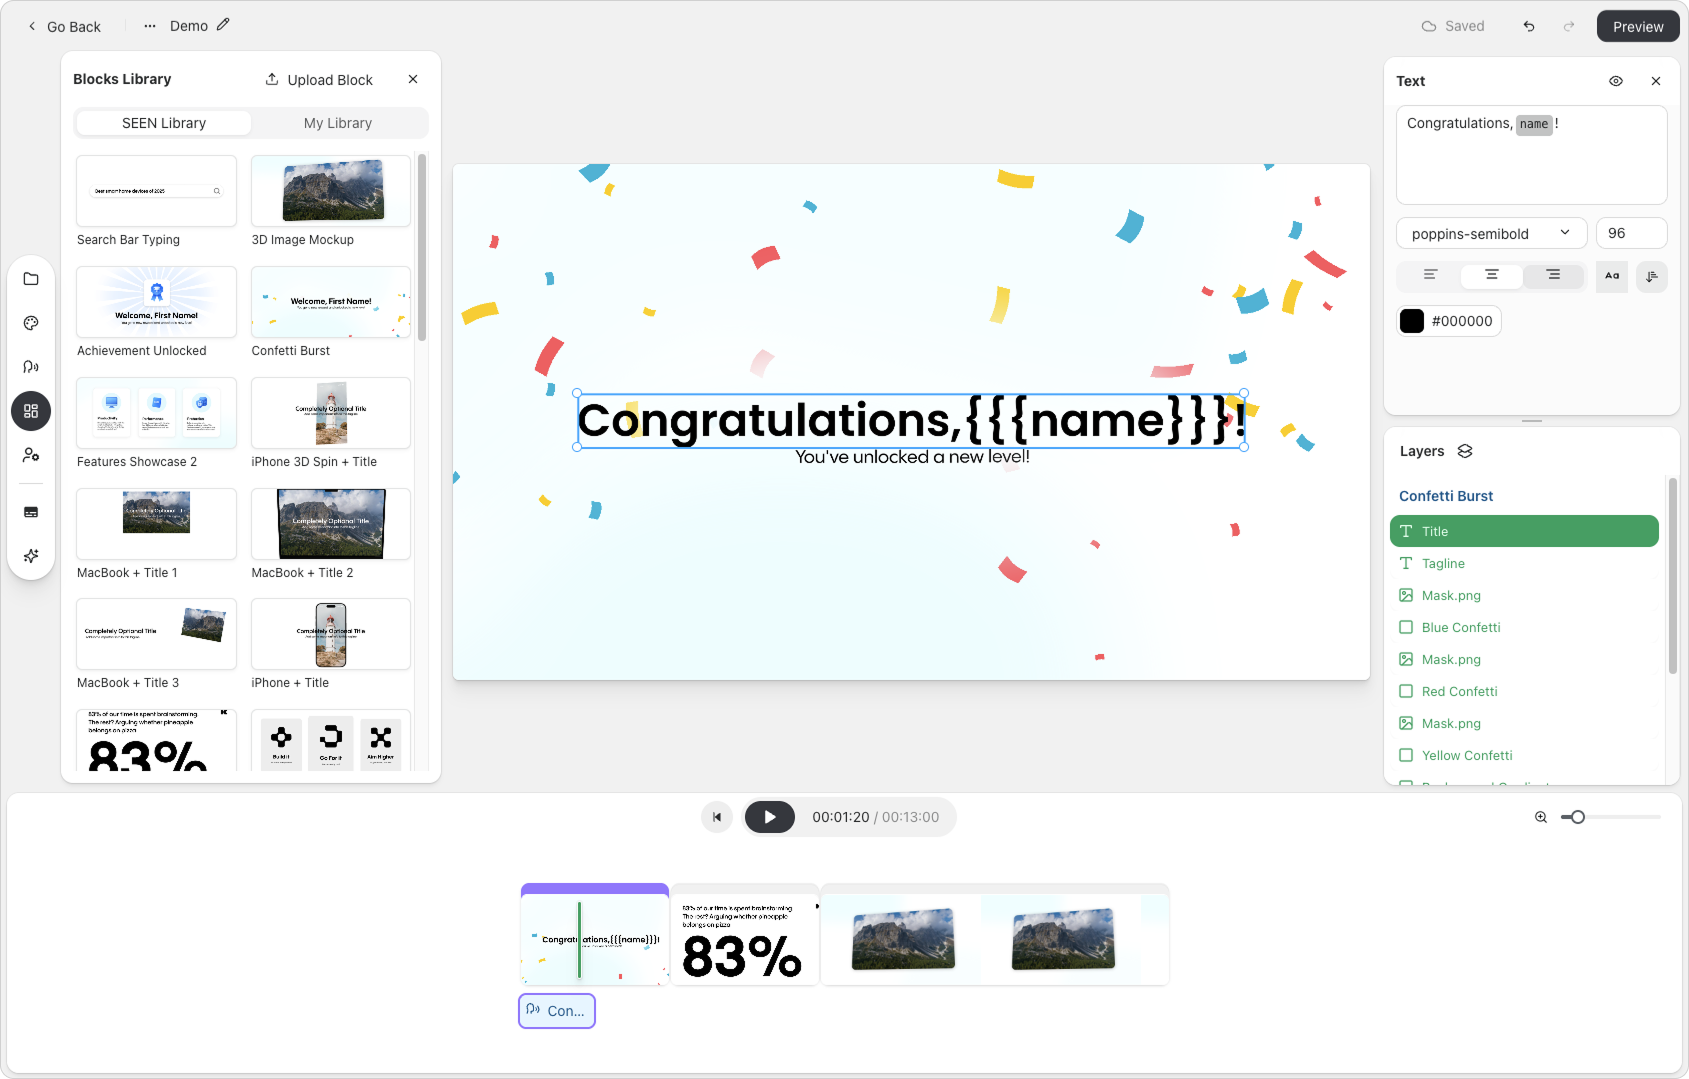Choose the Confetti Burst block thumbnail

(x=331, y=302)
